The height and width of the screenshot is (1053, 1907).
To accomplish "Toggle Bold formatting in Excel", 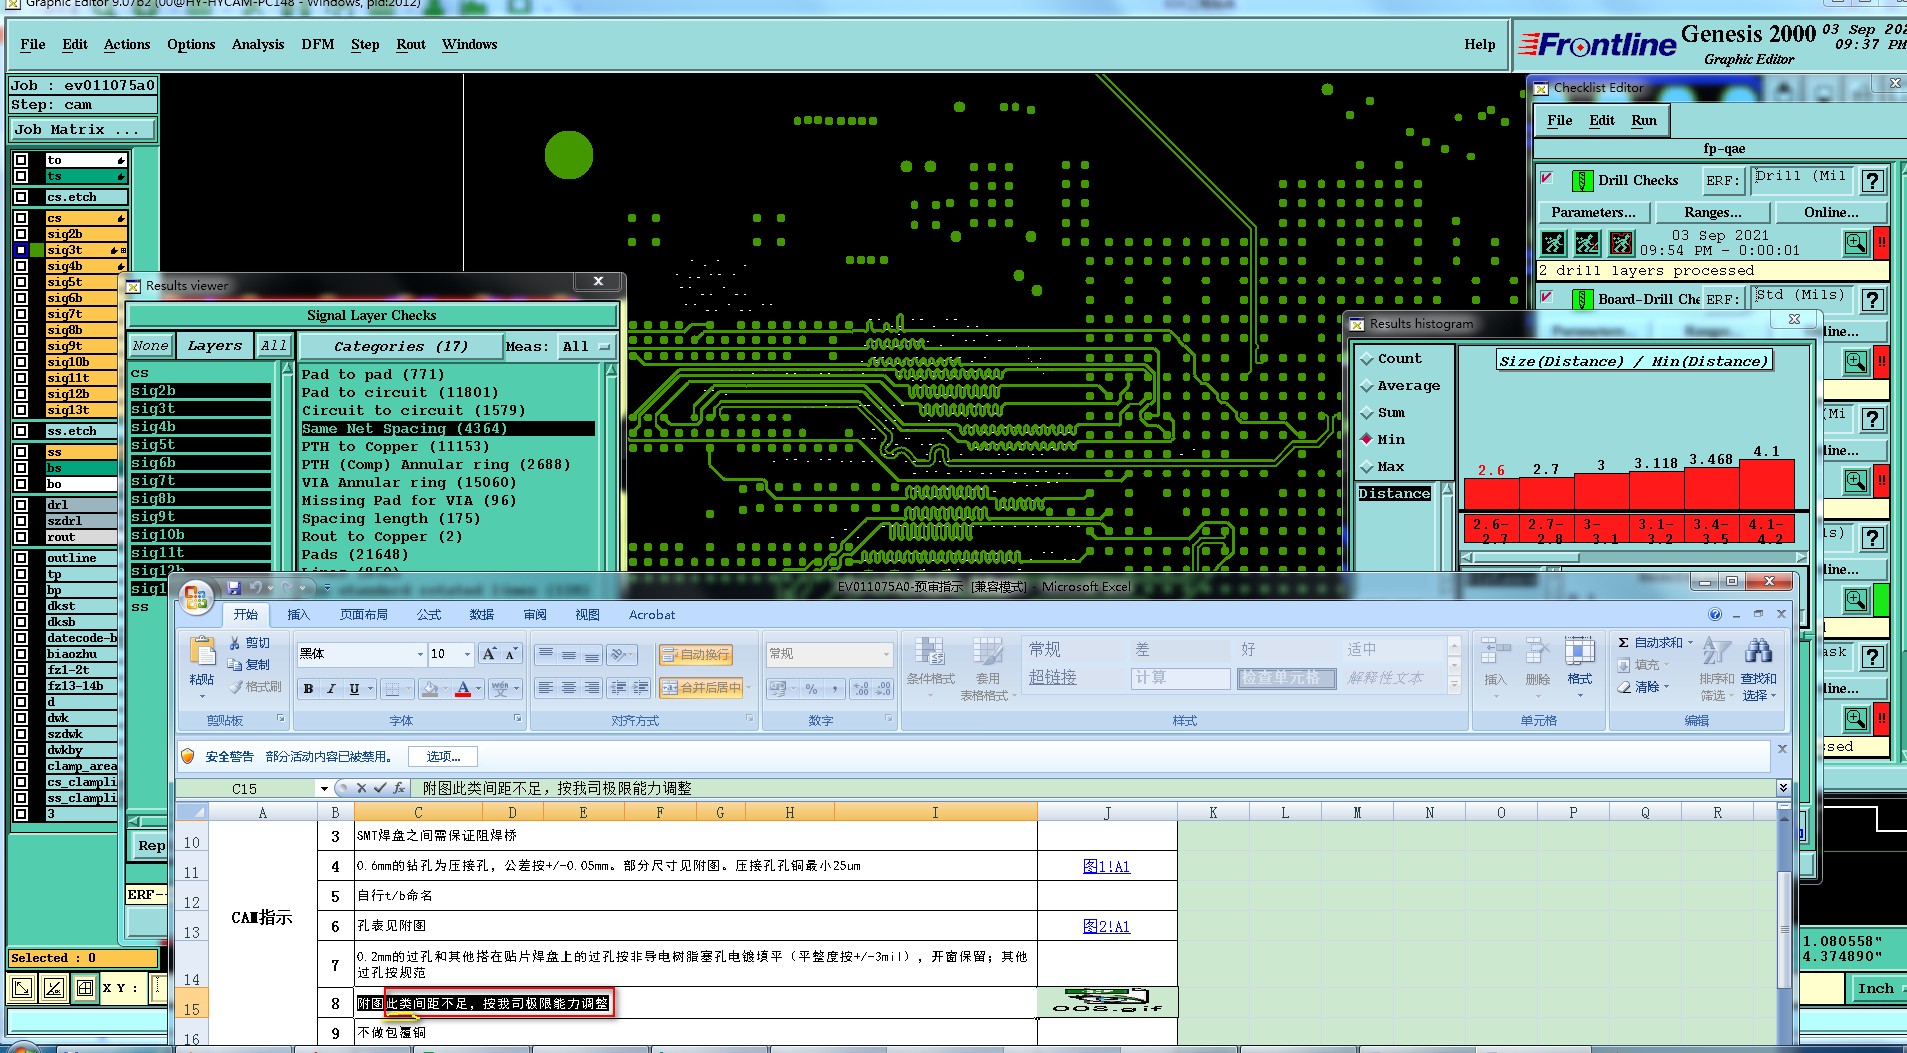I will point(309,689).
